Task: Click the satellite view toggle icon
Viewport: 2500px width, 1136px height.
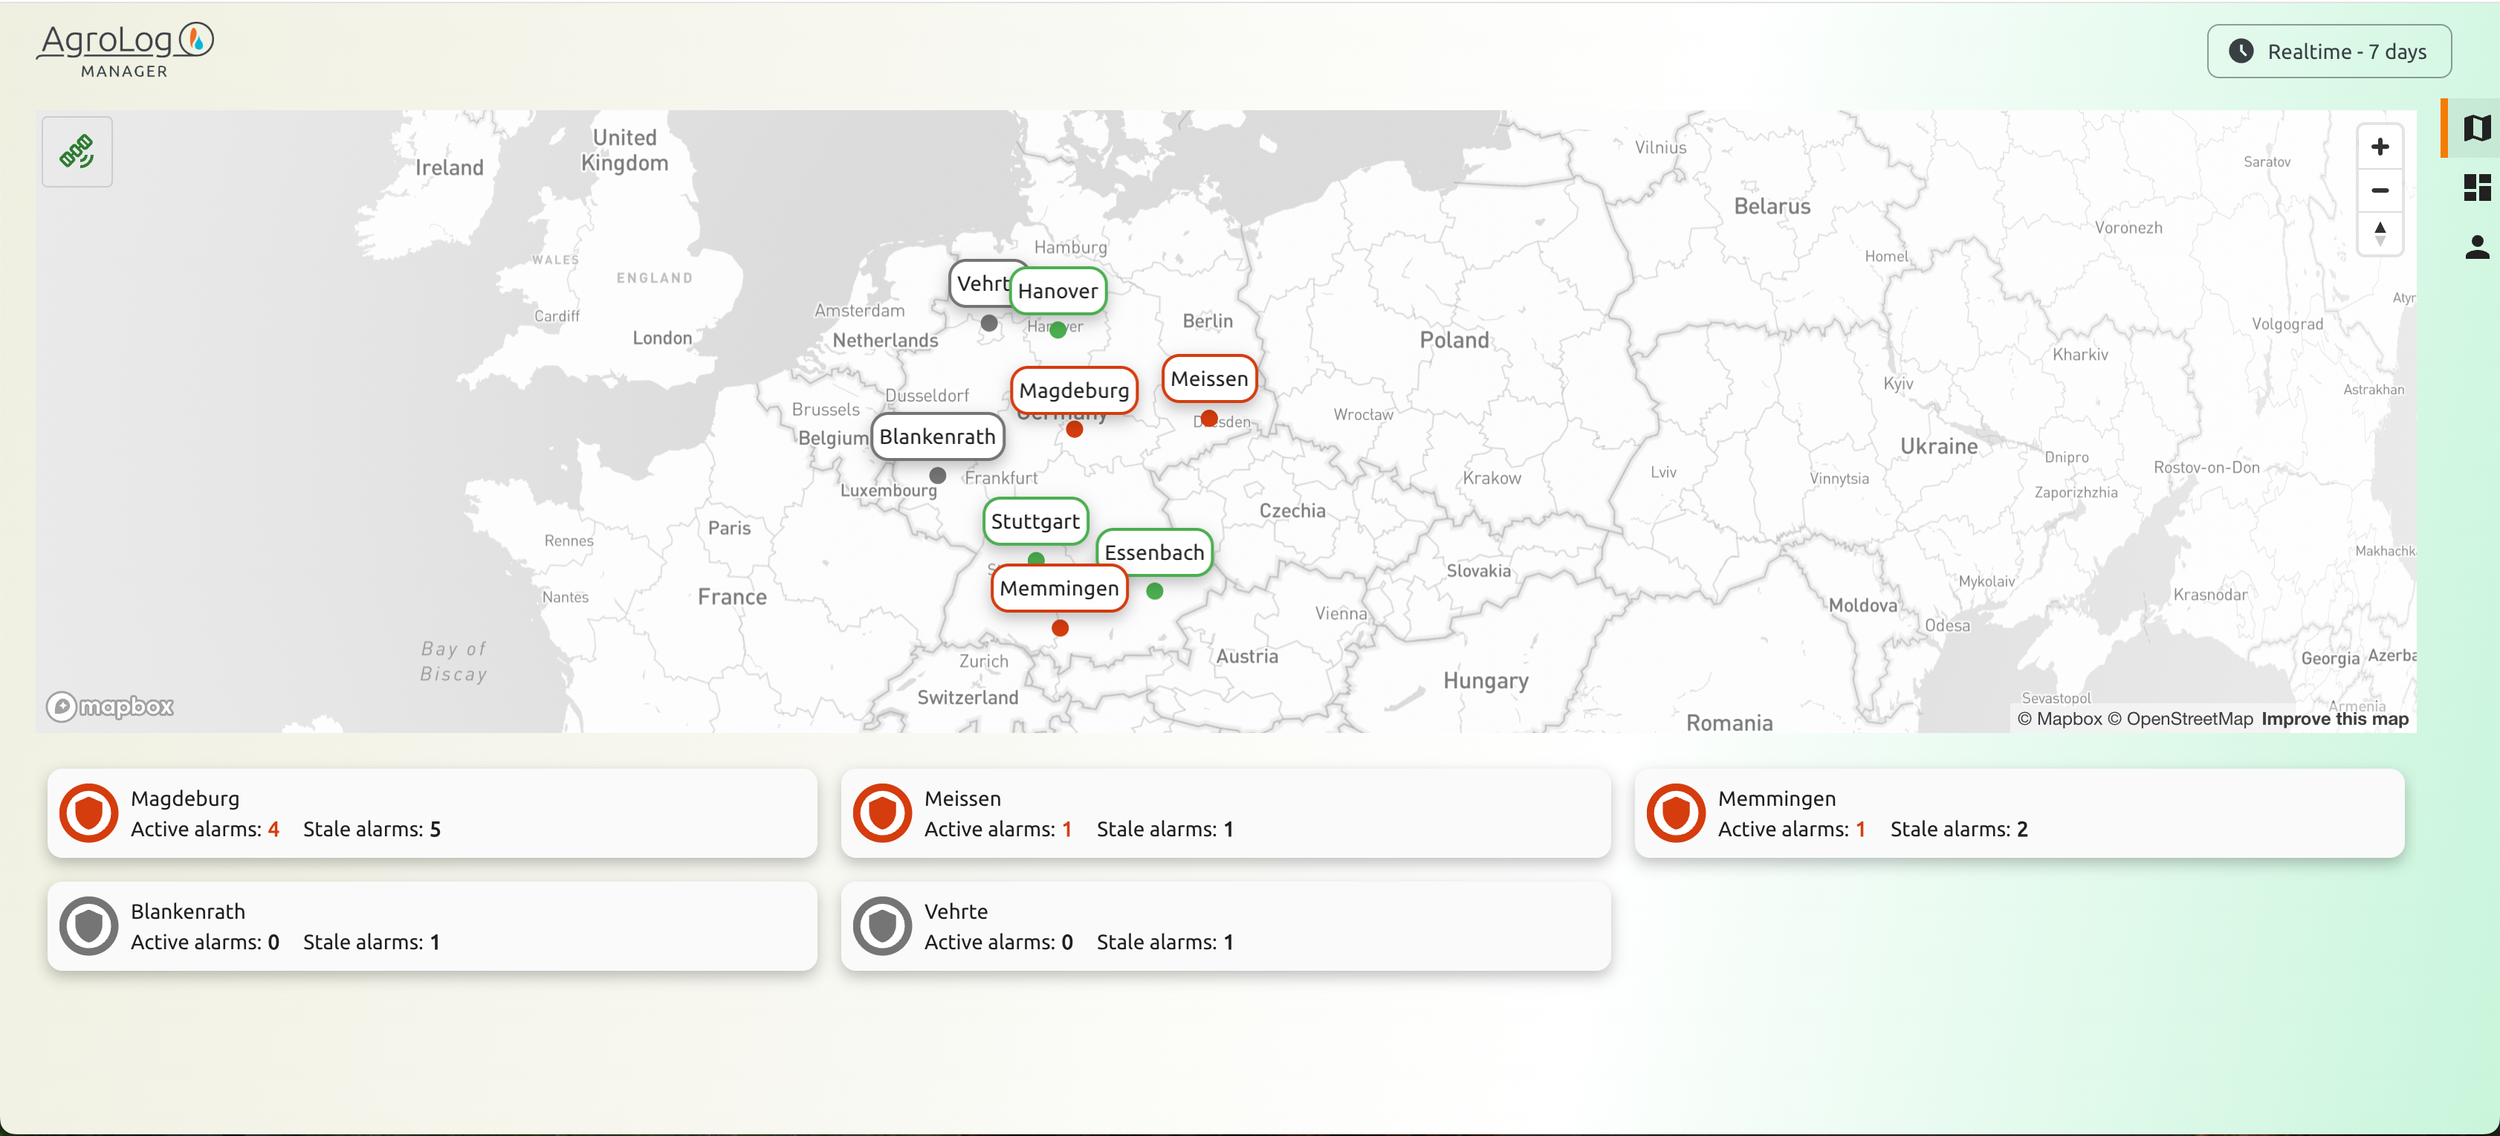Action: click(77, 151)
